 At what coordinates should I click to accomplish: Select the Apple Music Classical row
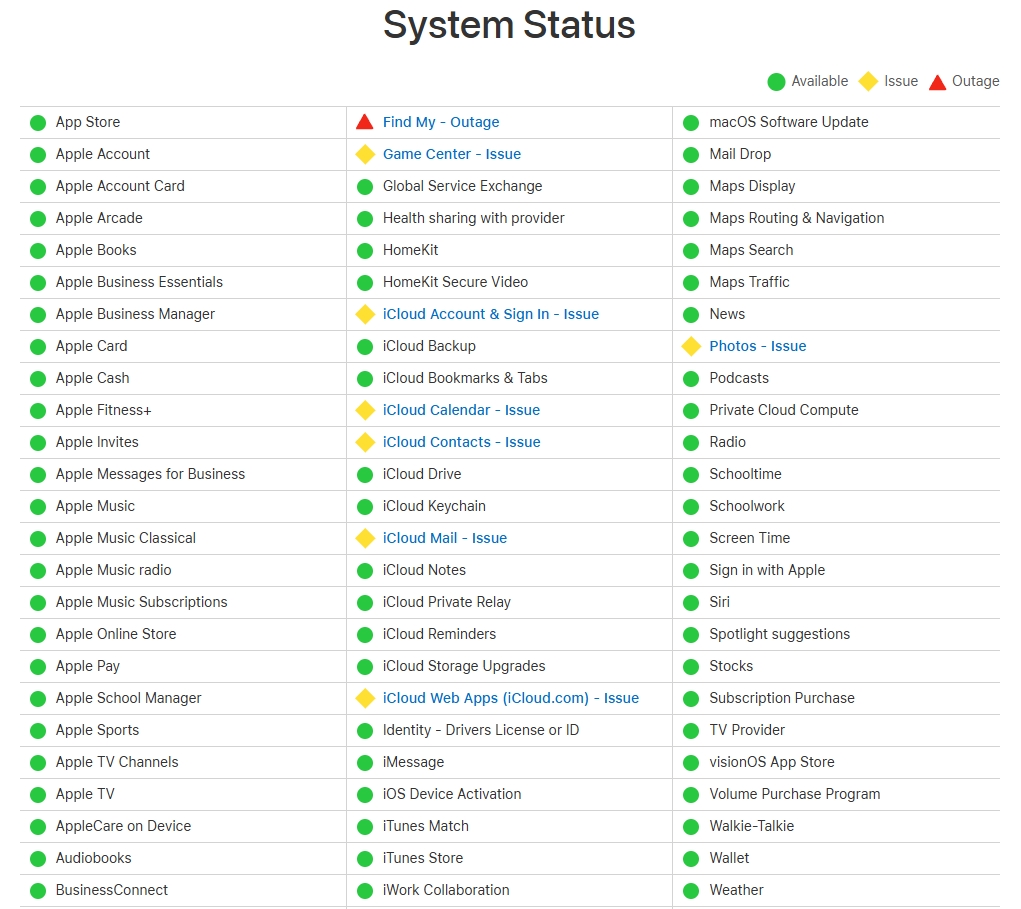124,538
